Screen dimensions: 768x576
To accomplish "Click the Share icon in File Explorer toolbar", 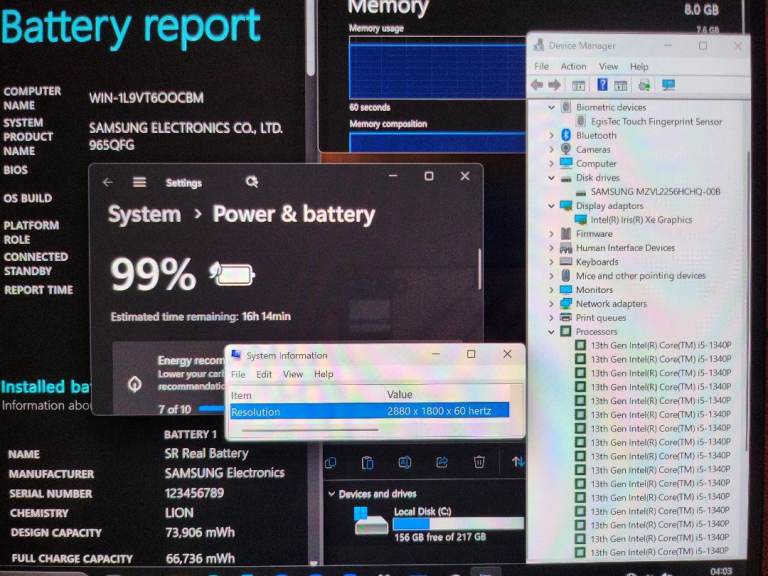I will 441,462.
